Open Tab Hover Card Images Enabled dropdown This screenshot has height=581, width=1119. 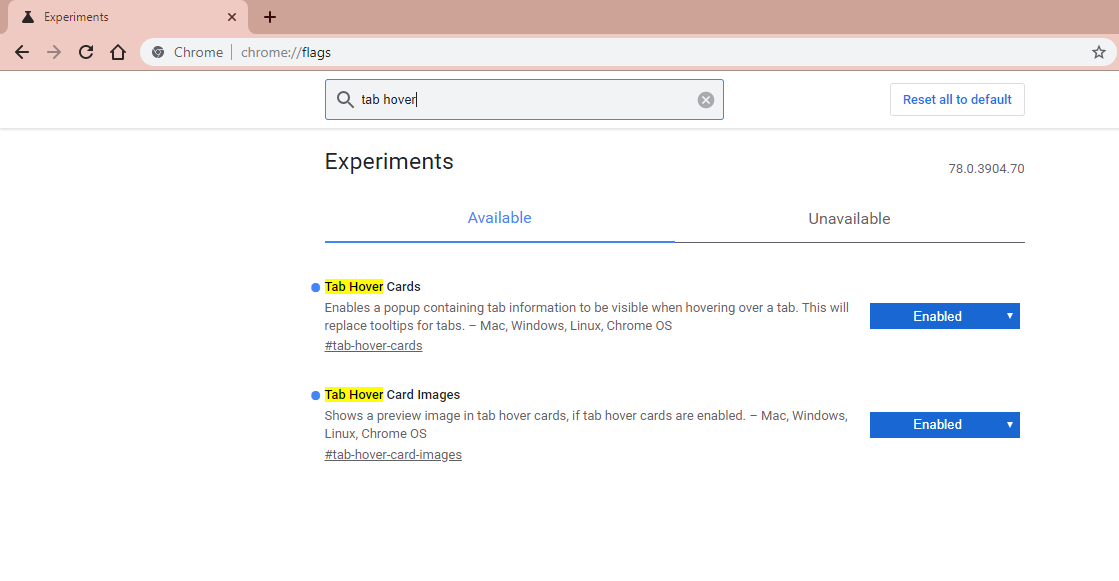[944, 425]
